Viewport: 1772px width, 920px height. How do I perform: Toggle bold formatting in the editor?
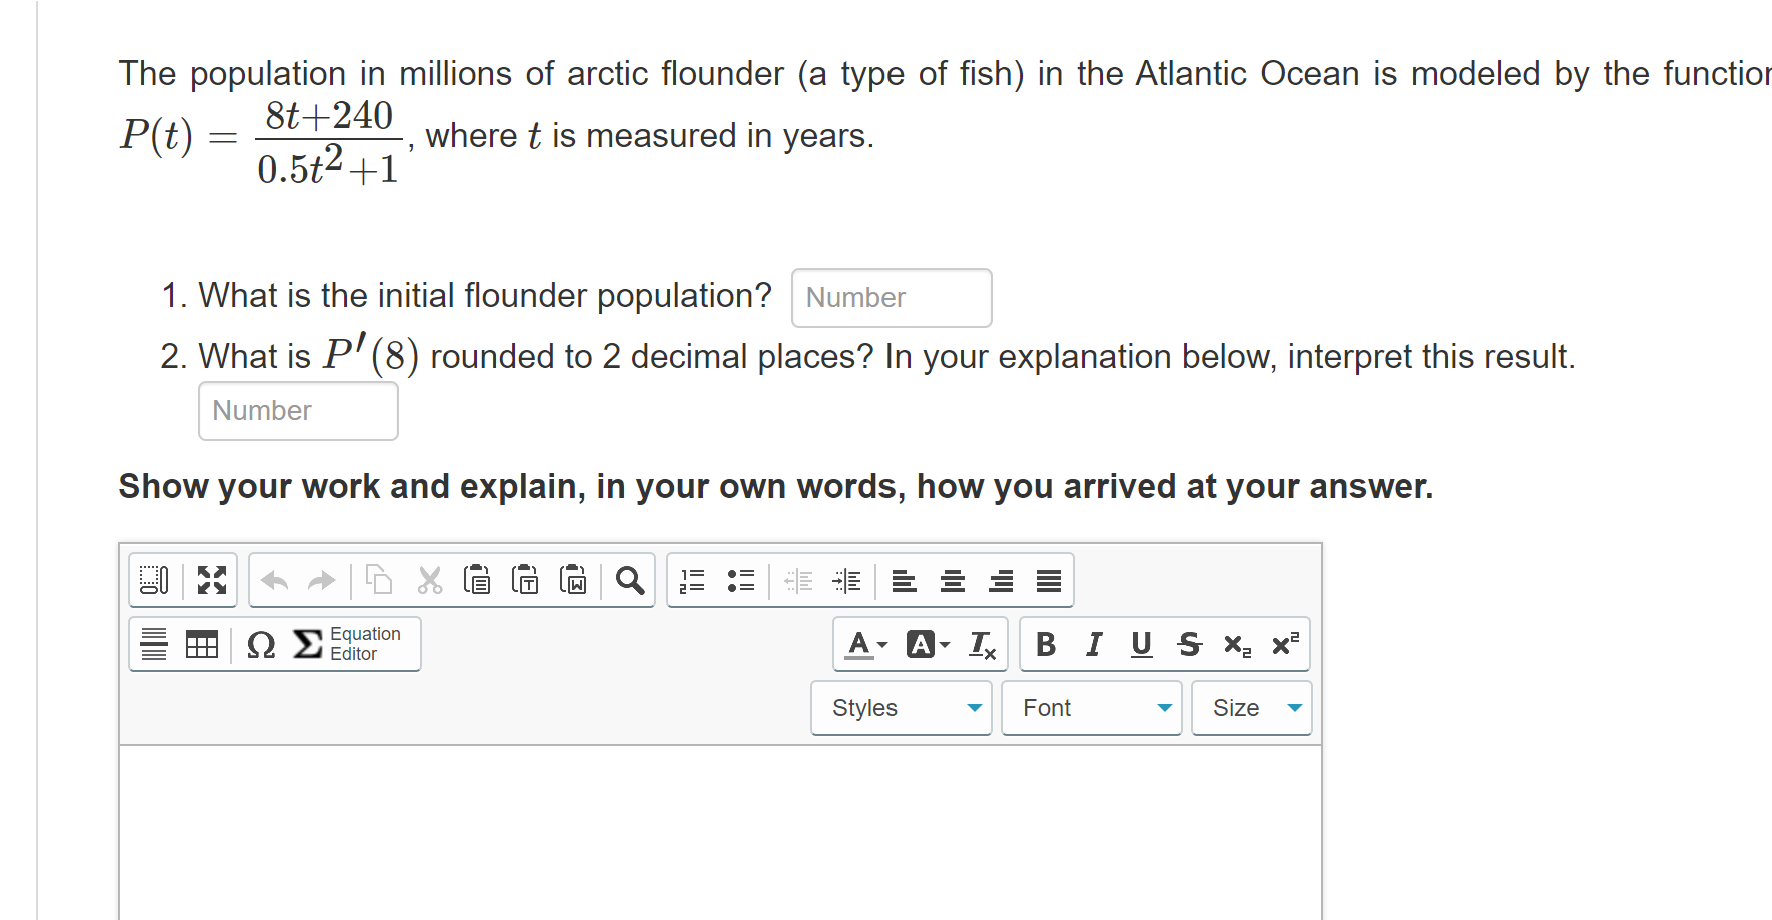pos(1045,645)
